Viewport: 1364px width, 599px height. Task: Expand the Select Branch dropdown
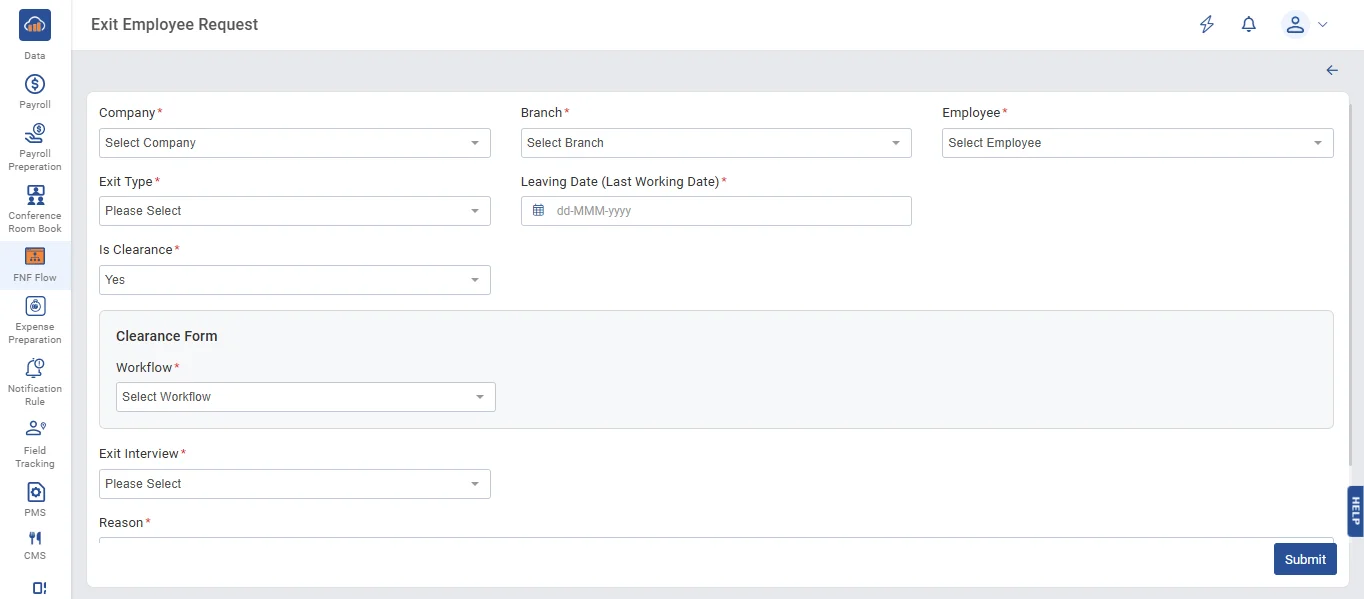point(715,143)
